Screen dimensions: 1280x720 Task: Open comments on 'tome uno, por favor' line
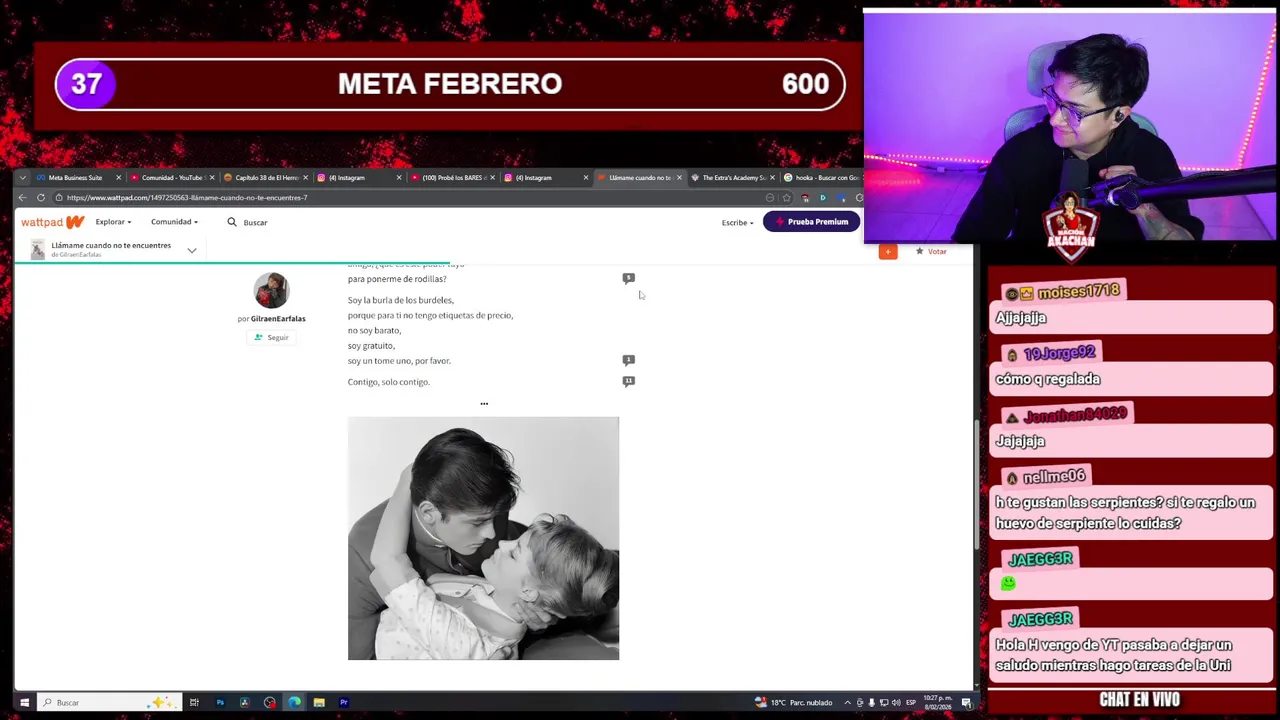pyautogui.click(x=628, y=360)
